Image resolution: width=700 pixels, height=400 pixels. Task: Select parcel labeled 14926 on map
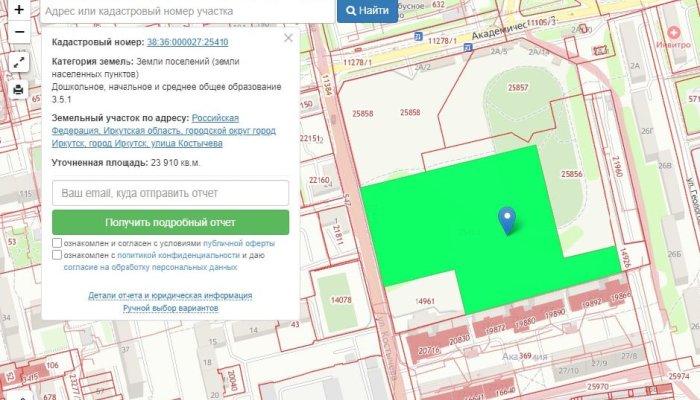pos(625,258)
